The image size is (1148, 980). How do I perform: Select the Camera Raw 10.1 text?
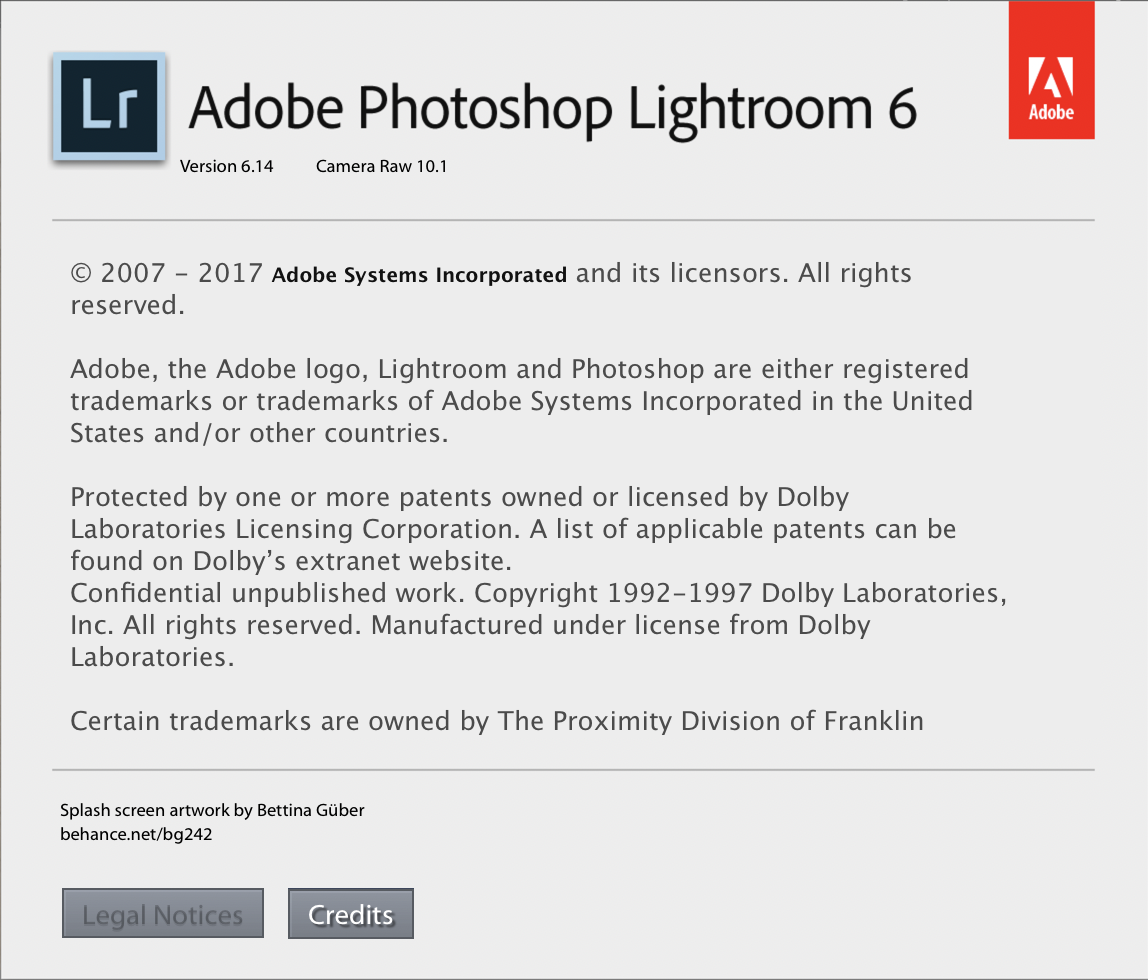tap(381, 166)
